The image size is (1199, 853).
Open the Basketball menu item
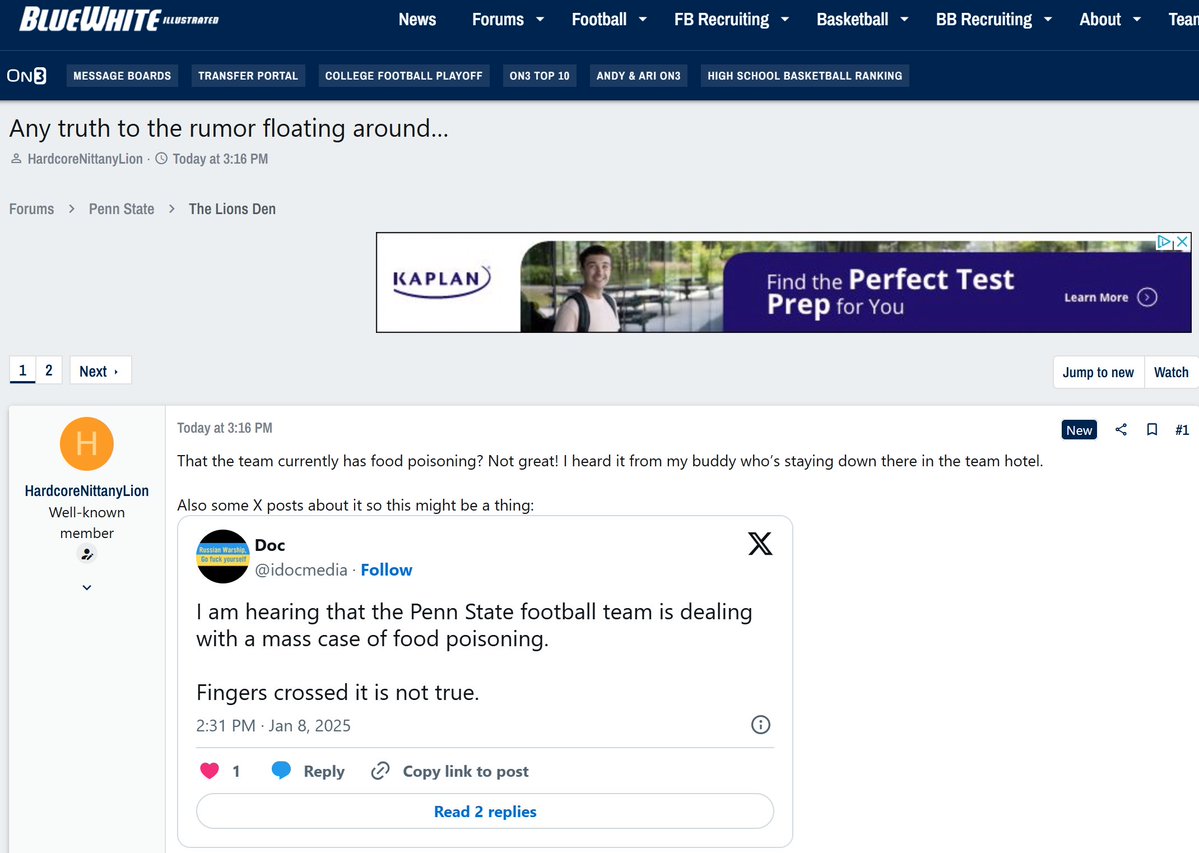click(852, 19)
